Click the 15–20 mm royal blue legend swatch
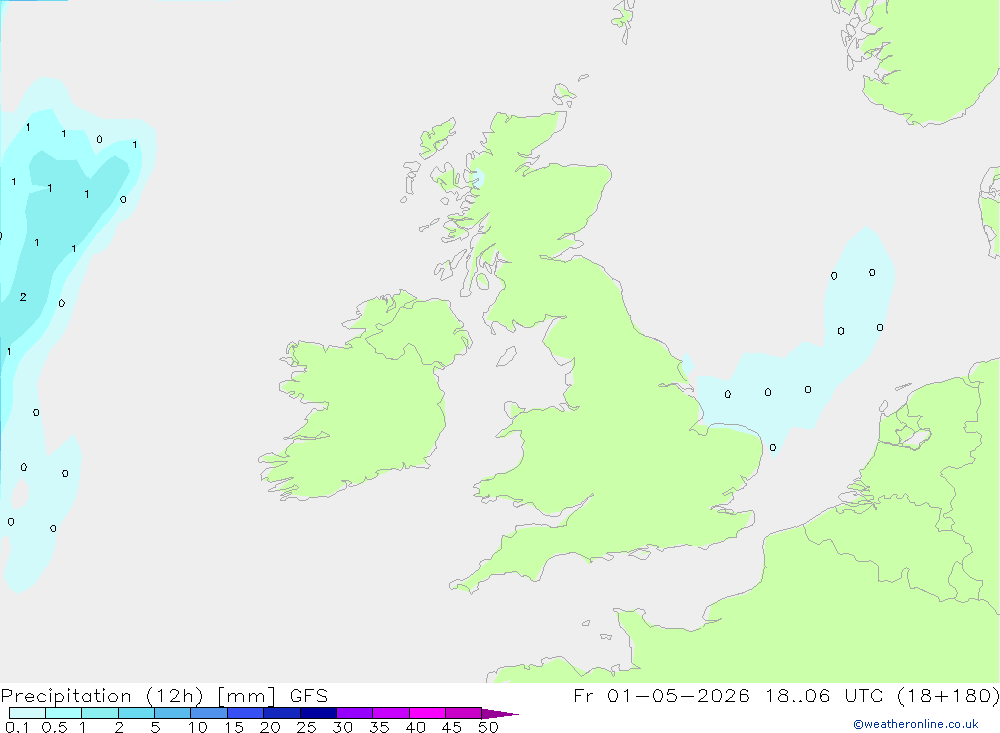 245,713
